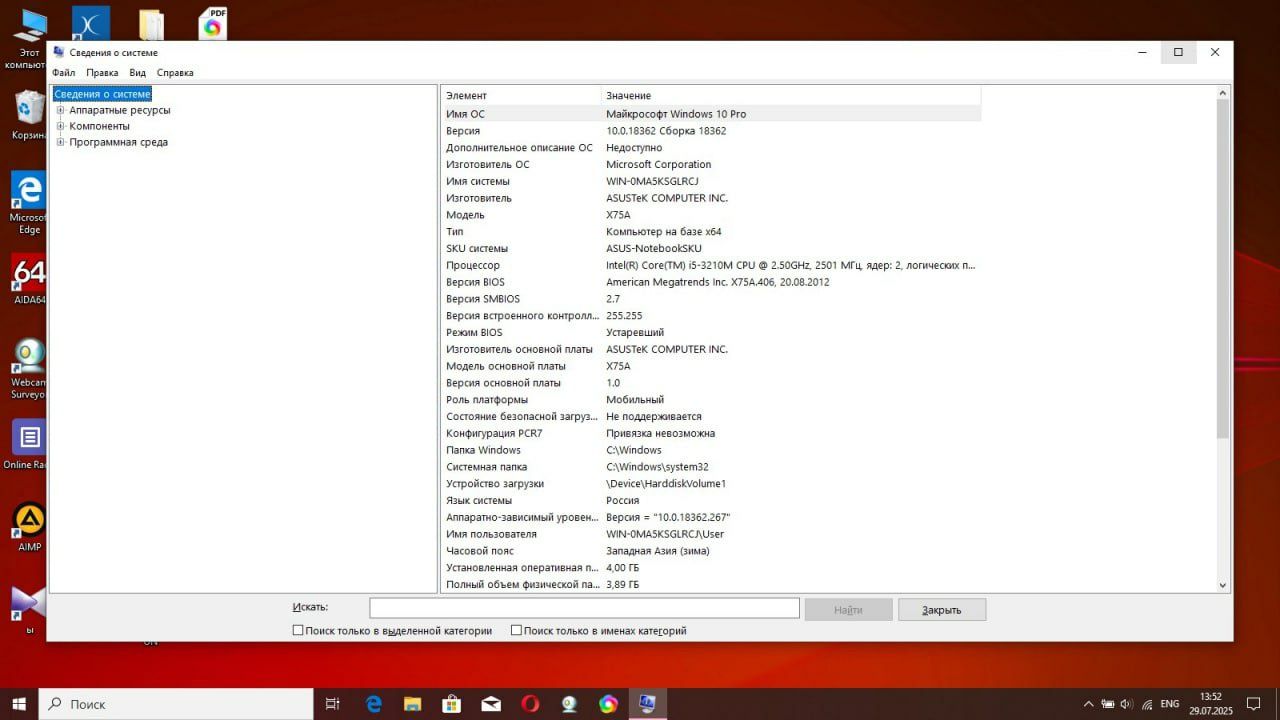Select the Имя ОС row
Image resolution: width=1280 pixels, height=720 pixels.
coord(711,114)
